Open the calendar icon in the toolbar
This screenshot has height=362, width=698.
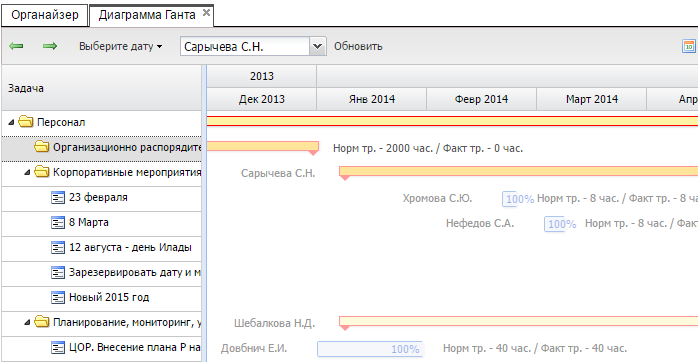pos(689,46)
